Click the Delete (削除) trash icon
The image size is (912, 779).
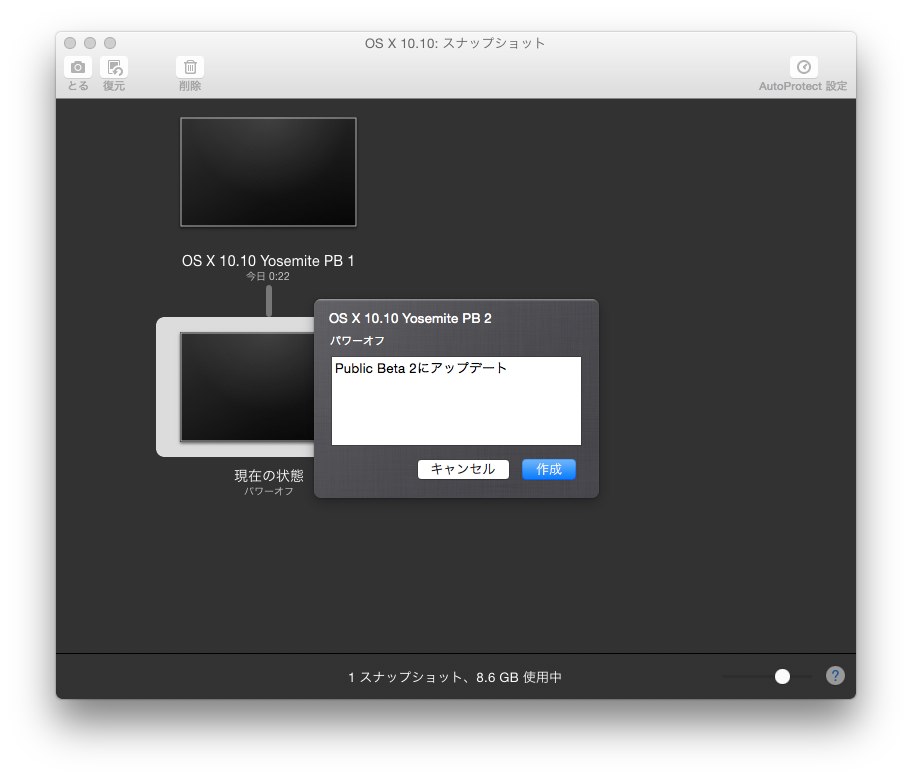tap(190, 67)
